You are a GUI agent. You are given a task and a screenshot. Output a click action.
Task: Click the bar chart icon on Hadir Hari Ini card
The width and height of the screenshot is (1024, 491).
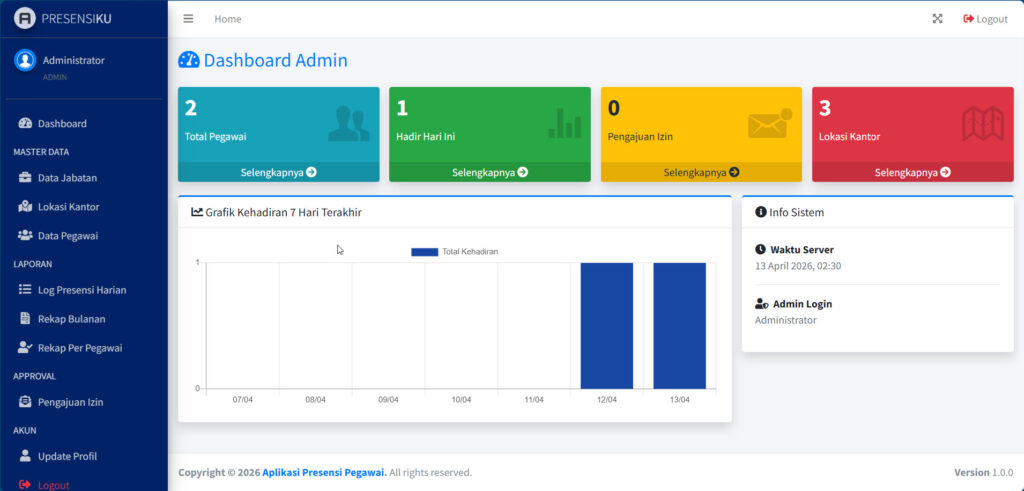(x=564, y=124)
